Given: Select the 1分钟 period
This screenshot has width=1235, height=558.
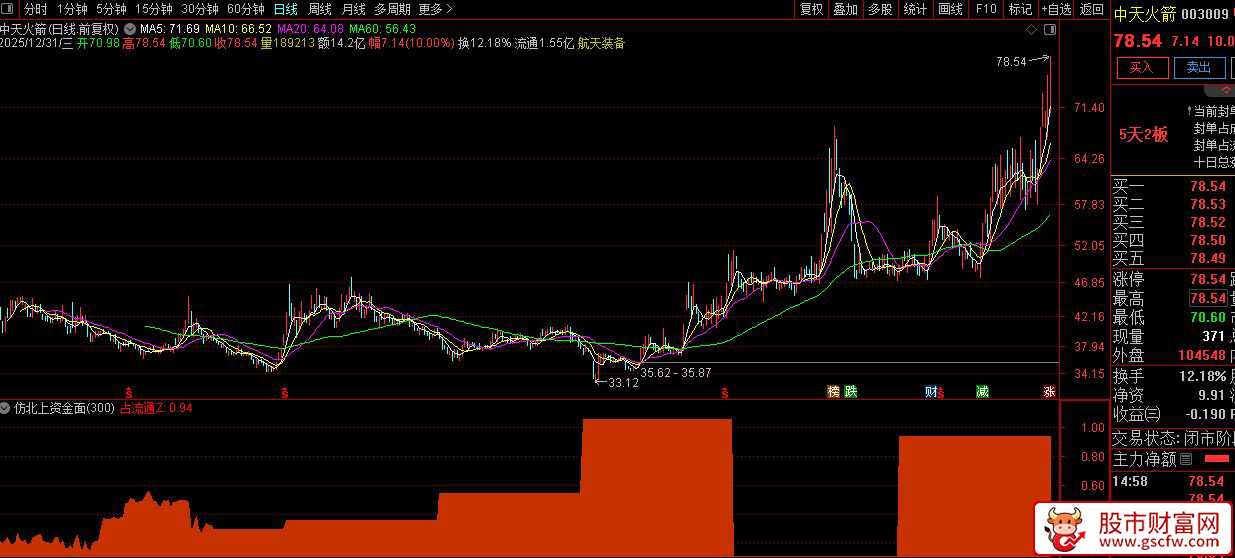Looking at the screenshot, I should 73,9.
